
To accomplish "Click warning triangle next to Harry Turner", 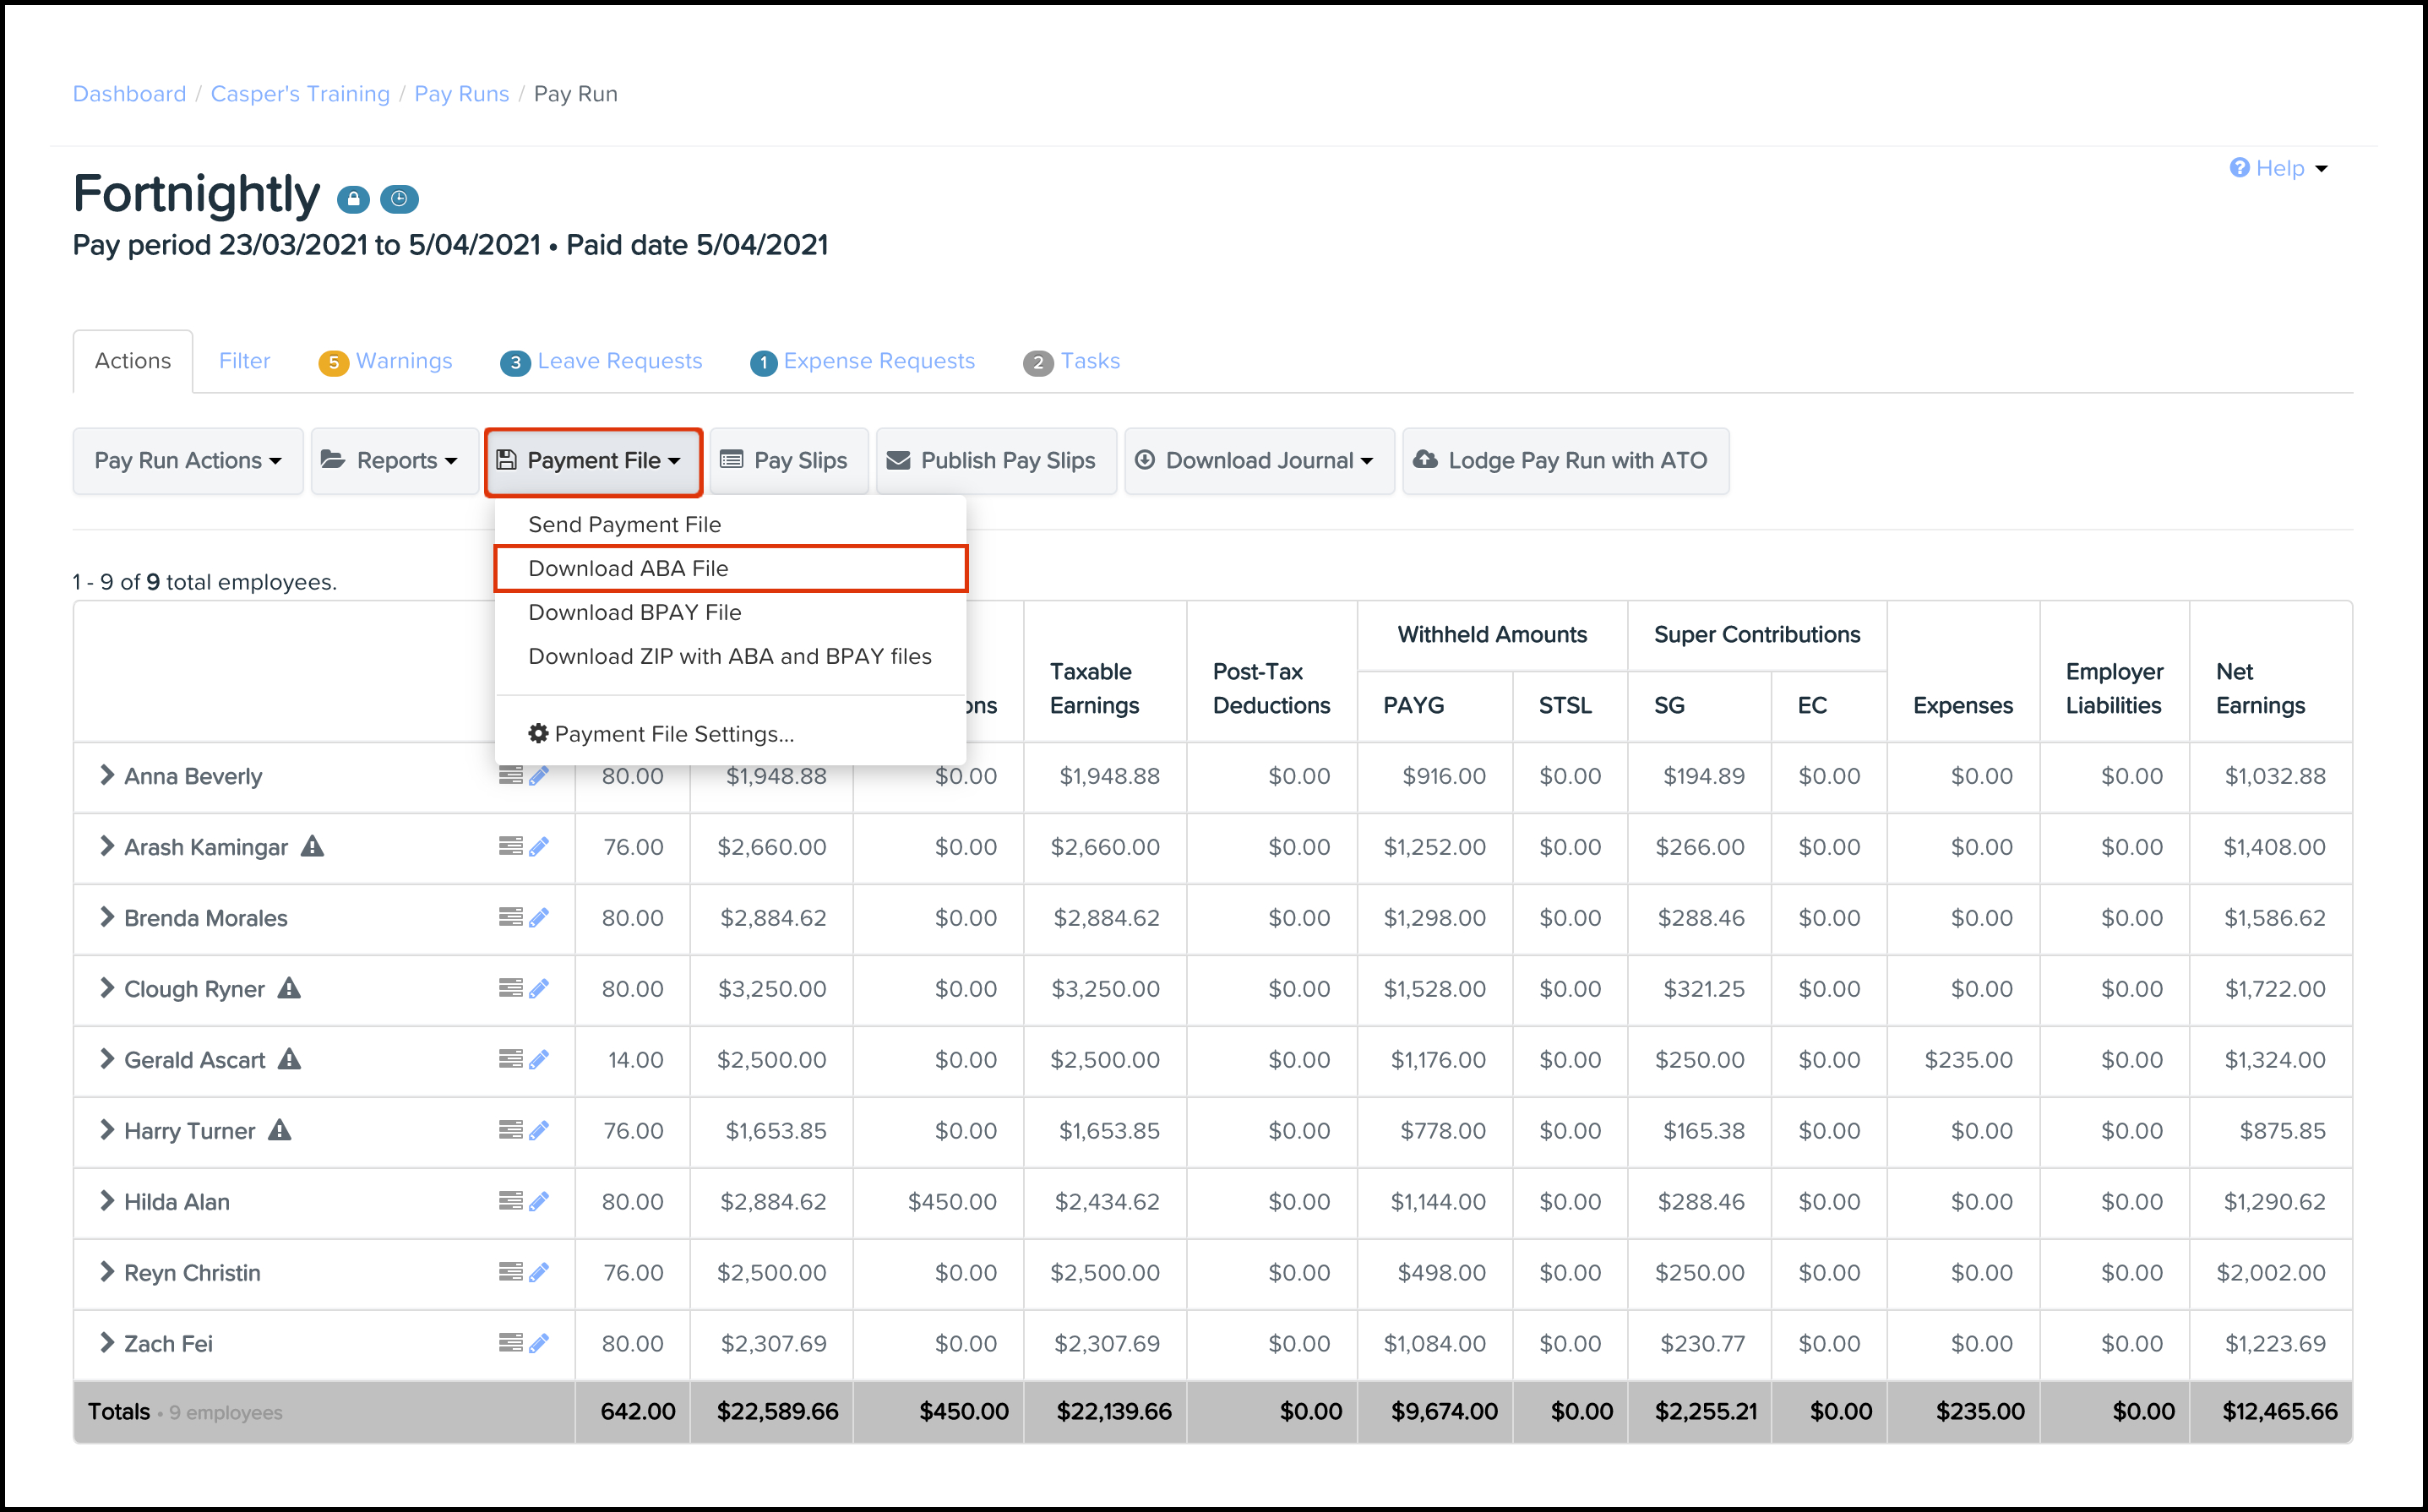I will 280,1130.
